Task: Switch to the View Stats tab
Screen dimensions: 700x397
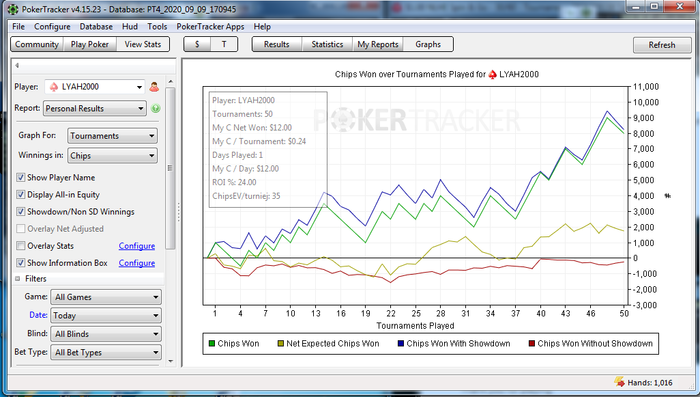Action: [x=143, y=44]
